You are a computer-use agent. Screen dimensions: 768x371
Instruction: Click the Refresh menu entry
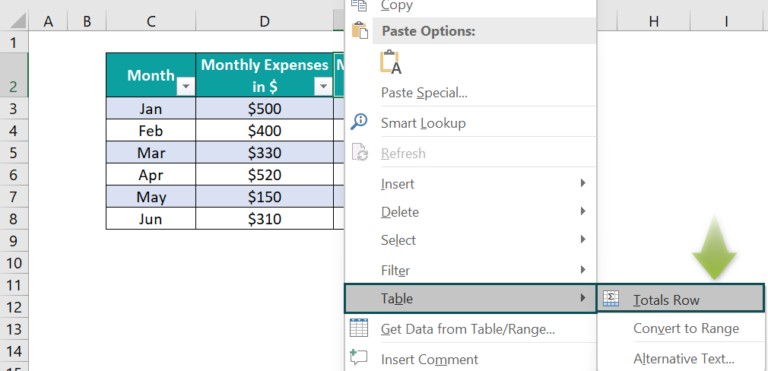pyautogui.click(x=470, y=153)
